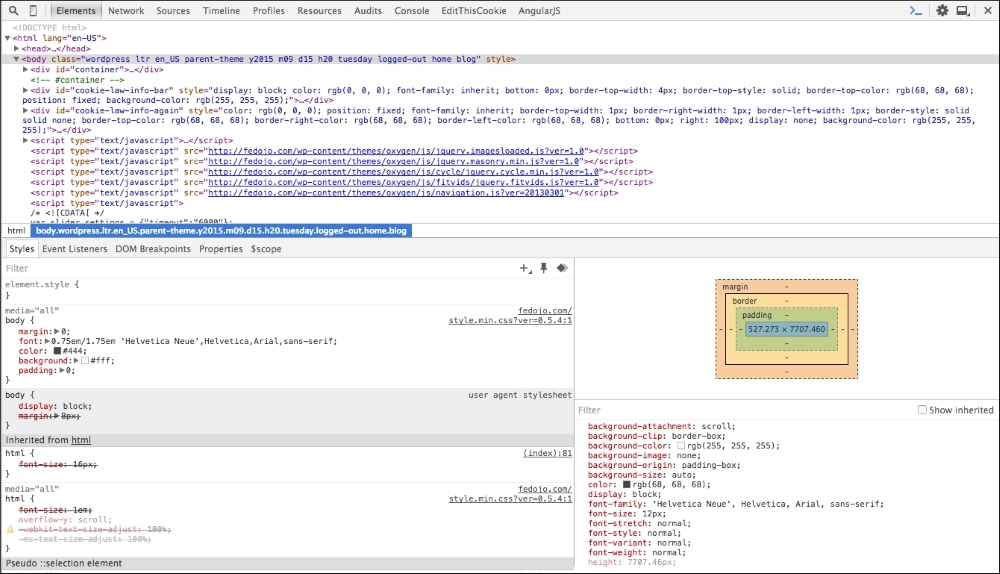Expand the cookie-law-info-bar div
This screenshot has height=574, width=1000.
tap(26, 91)
